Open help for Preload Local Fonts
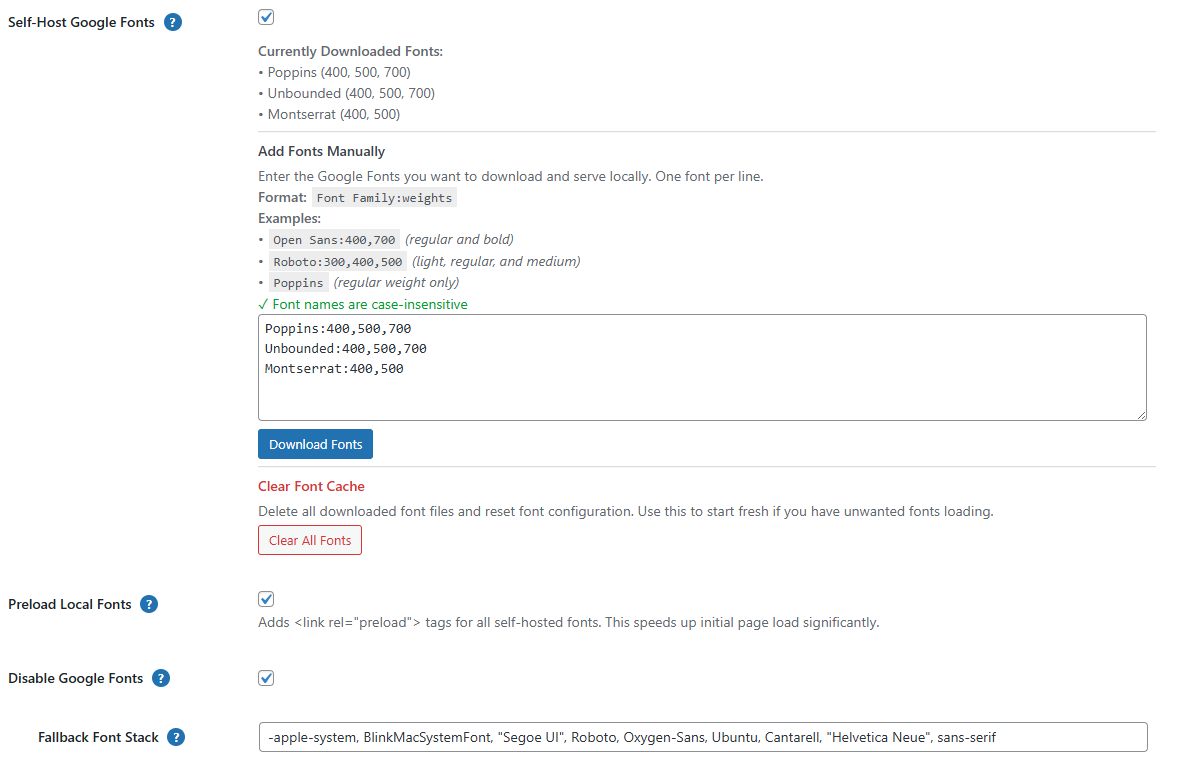The height and width of the screenshot is (765, 1179). (x=149, y=604)
